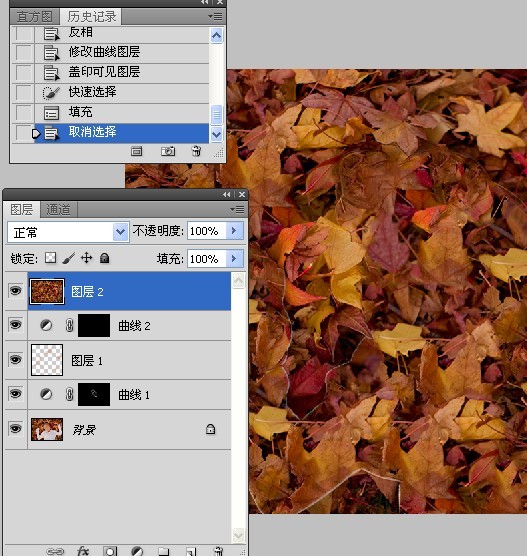Set history brush source to 快速选择

[23, 92]
